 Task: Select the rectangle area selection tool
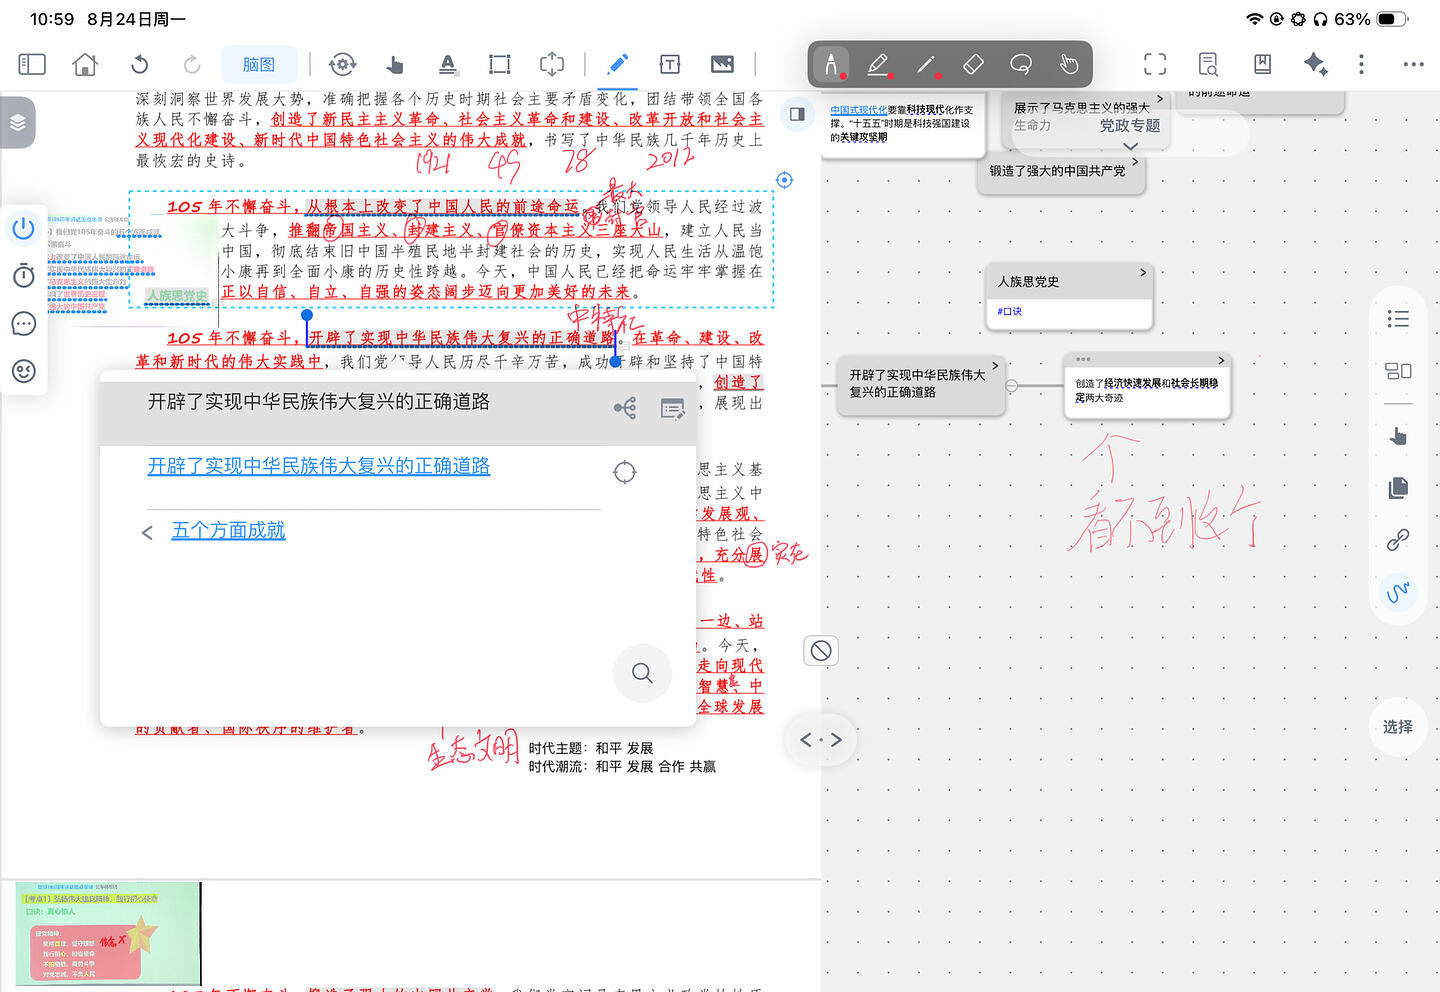(499, 65)
